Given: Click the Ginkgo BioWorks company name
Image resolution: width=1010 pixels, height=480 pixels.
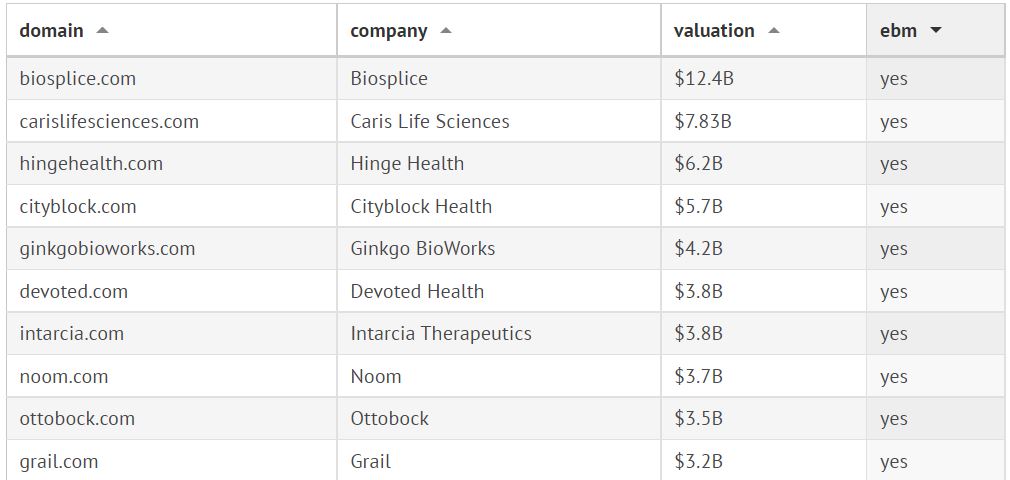Looking at the screenshot, I should click(x=423, y=249).
